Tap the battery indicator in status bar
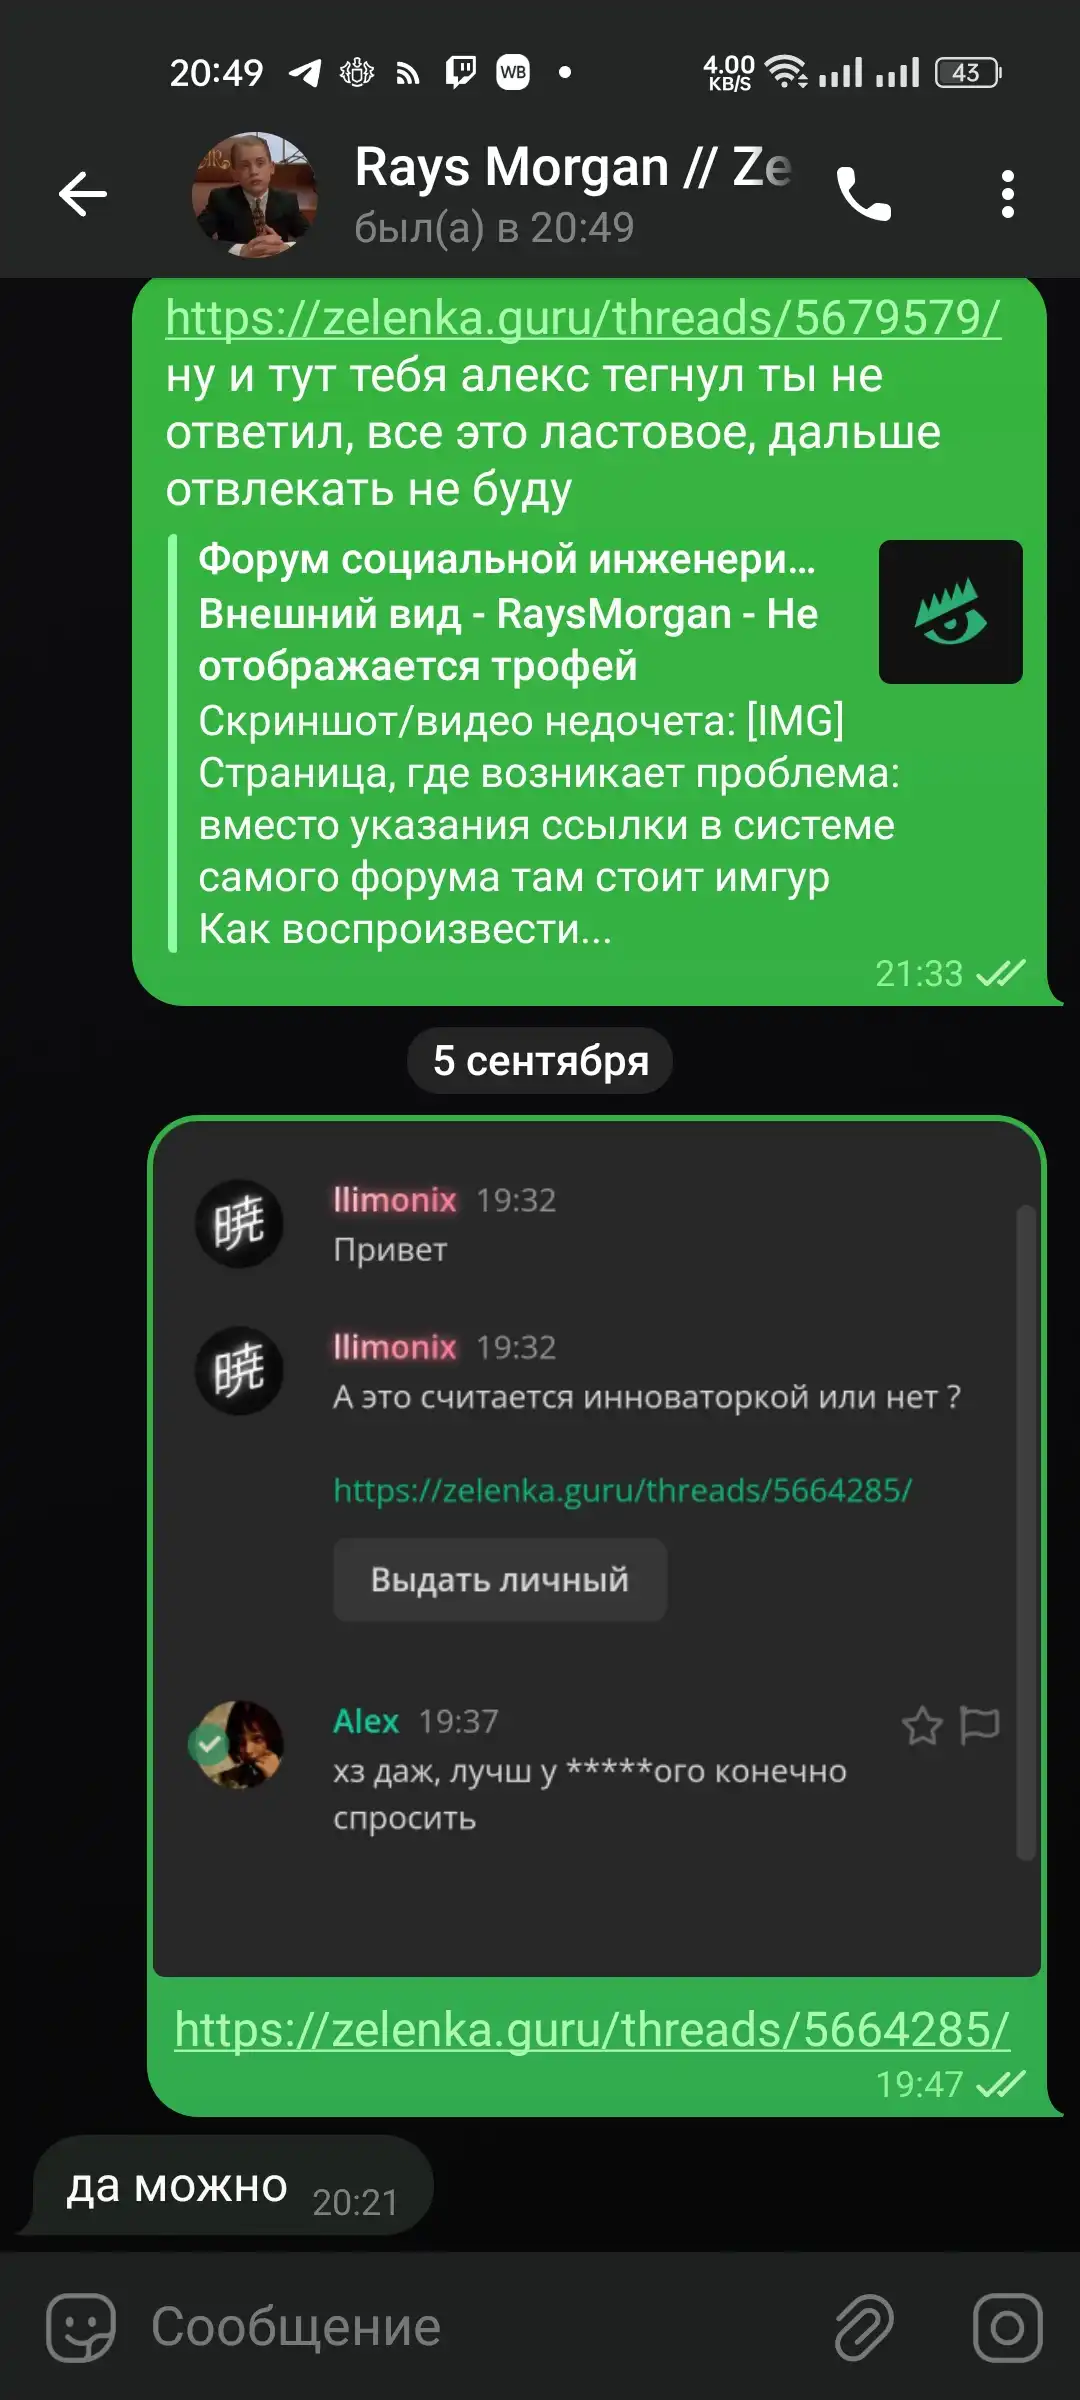 tap(968, 72)
